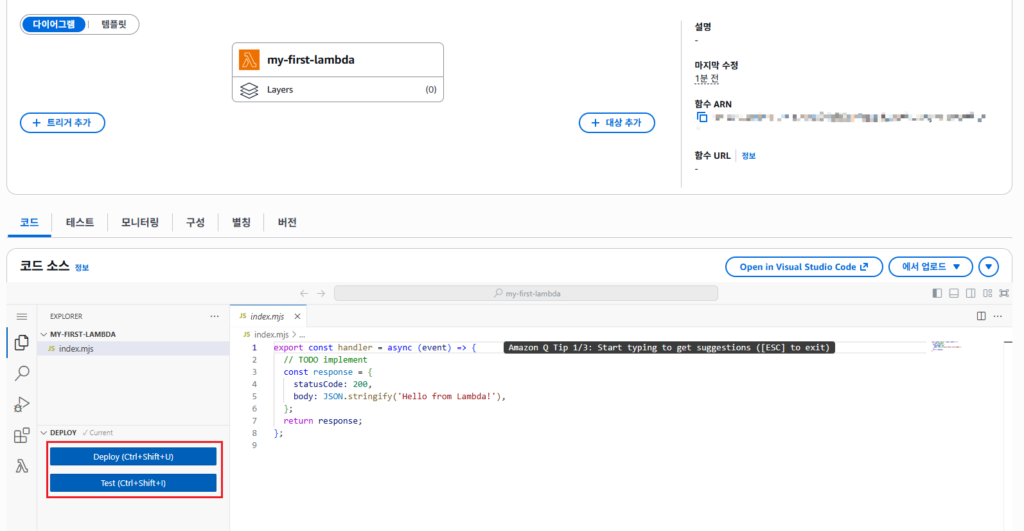
Task: Click the Layers stack icon
Action: [249, 90]
